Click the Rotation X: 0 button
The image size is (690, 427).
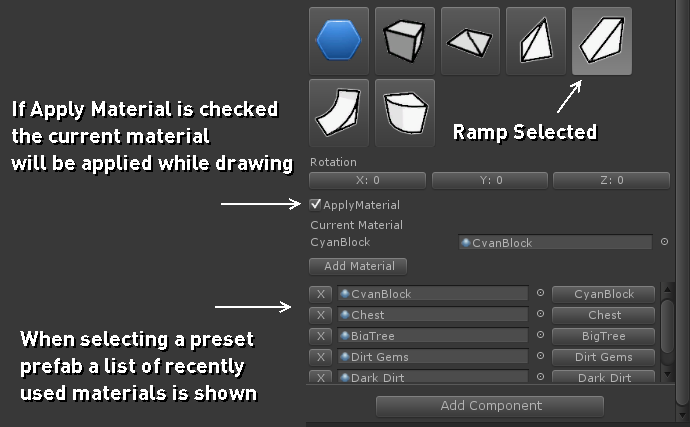pyautogui.click(x=367, y=181)
